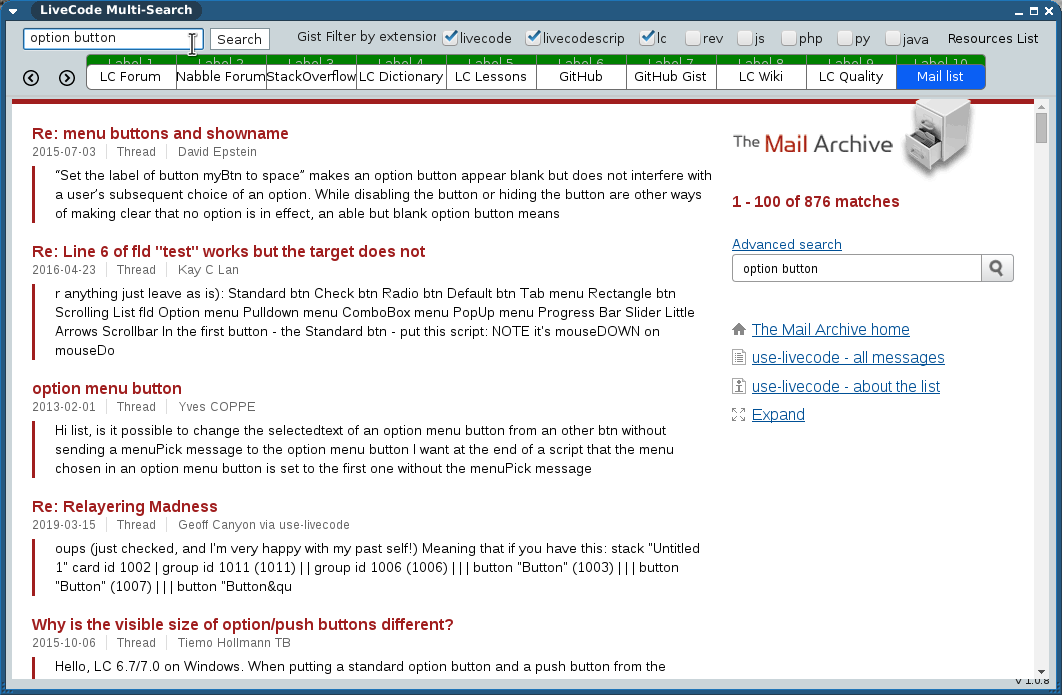Image resolution: width=1062 pixels, height=695 pixels.
Task: Open Re: Line 6 of fld test result
Action: pyautogui.click(x=228, y=251)
